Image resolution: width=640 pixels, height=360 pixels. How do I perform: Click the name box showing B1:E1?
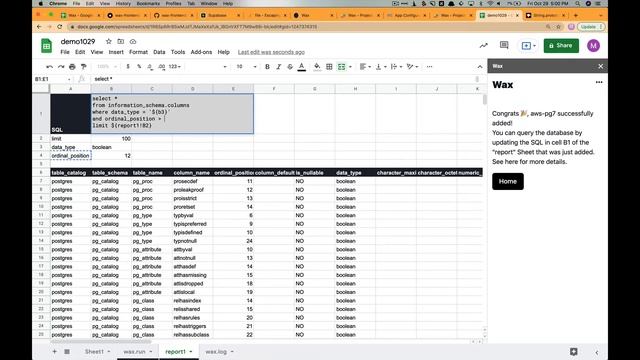click(53, 79)
